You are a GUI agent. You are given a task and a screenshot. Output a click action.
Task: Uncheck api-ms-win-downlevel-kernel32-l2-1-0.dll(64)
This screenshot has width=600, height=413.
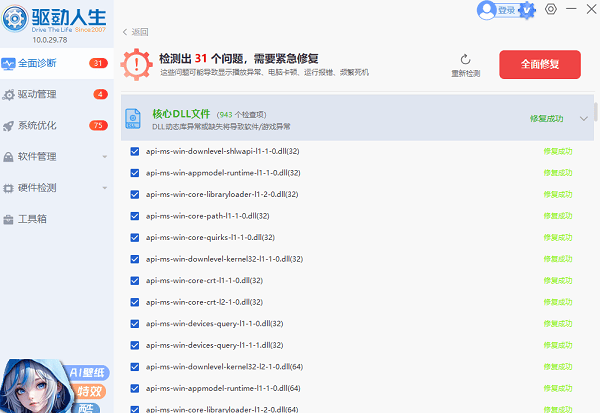(135, 367)
